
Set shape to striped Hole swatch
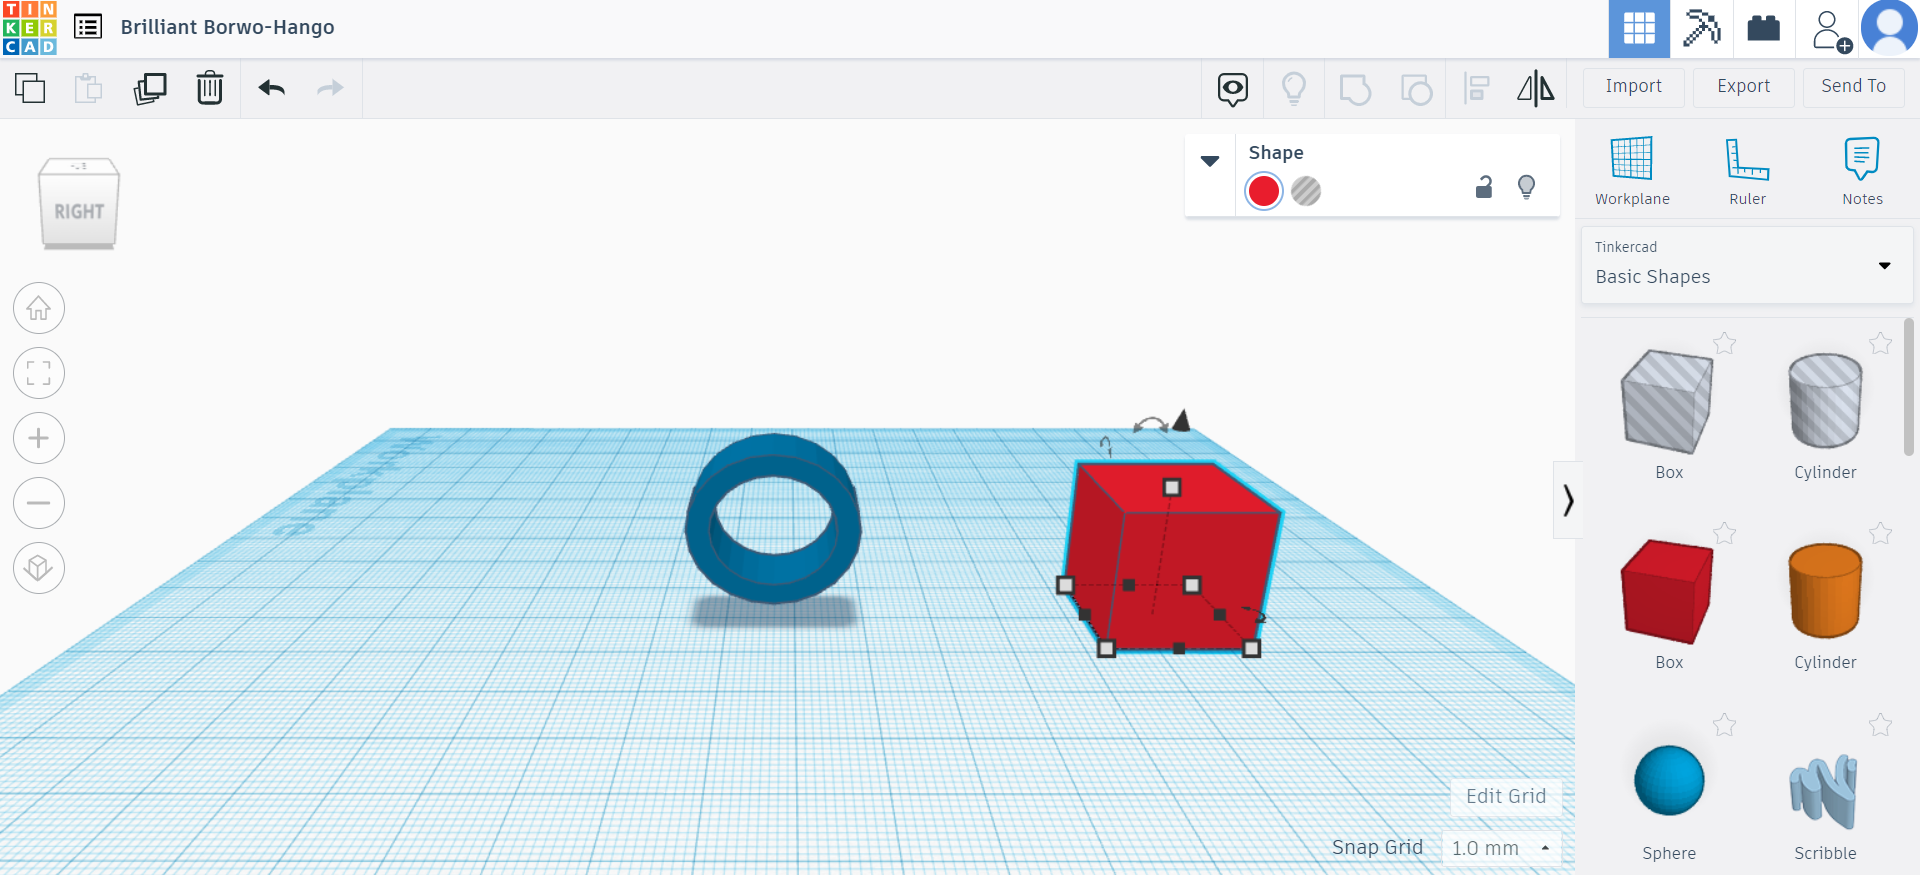(1306, 191)
